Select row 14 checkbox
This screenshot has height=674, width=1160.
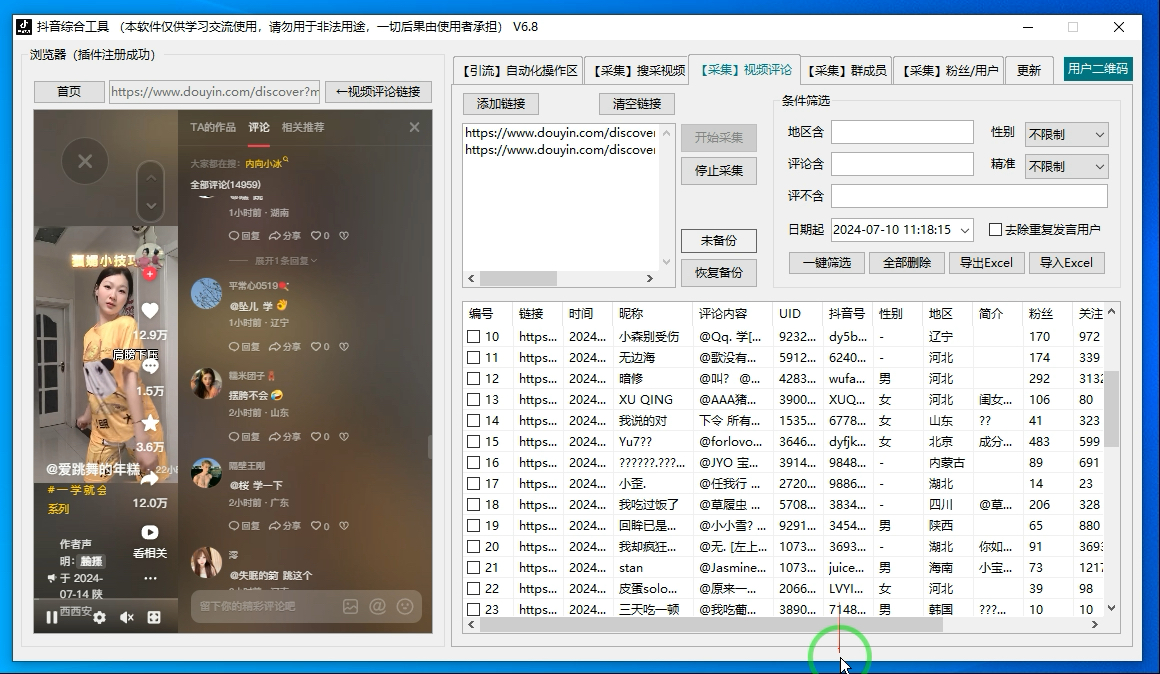473,421
